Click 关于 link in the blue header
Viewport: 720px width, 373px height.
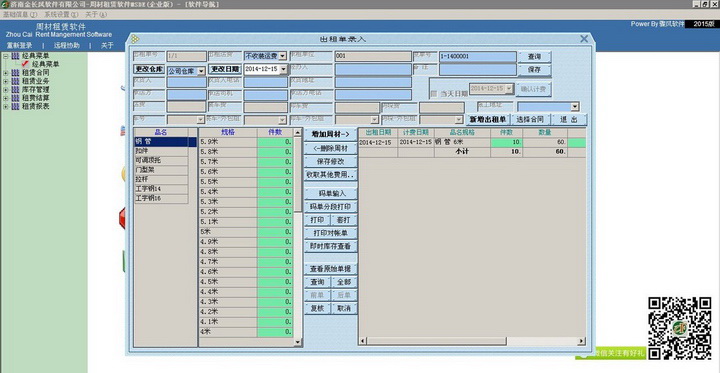[x=107, y=45]
